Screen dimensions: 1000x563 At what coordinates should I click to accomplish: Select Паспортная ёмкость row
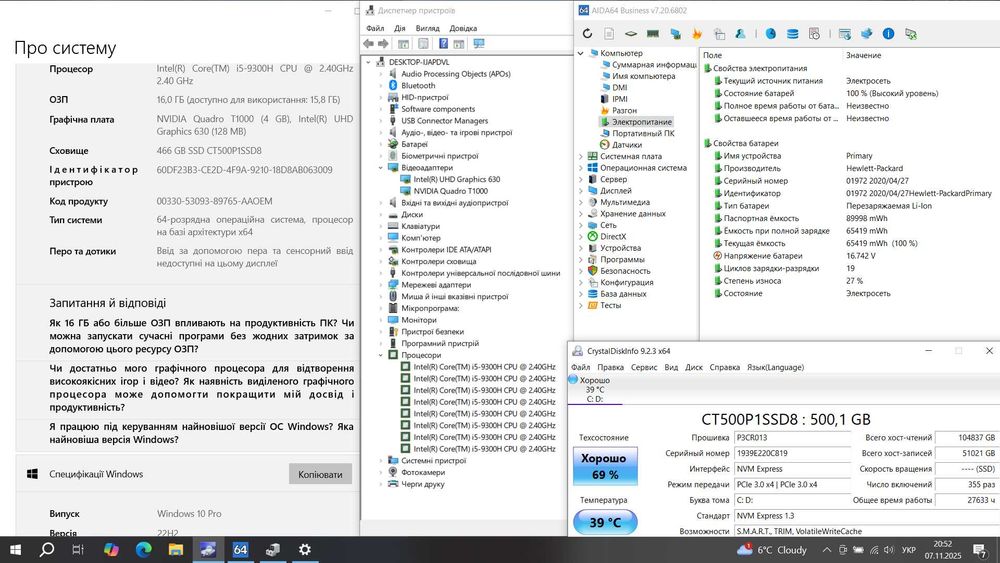tap(848, 218)
